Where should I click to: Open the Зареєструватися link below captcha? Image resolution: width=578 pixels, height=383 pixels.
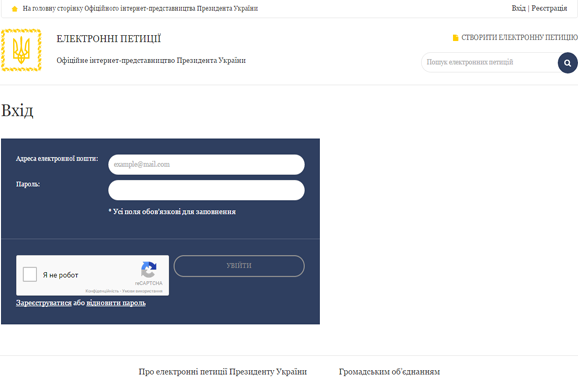point(43,303)
